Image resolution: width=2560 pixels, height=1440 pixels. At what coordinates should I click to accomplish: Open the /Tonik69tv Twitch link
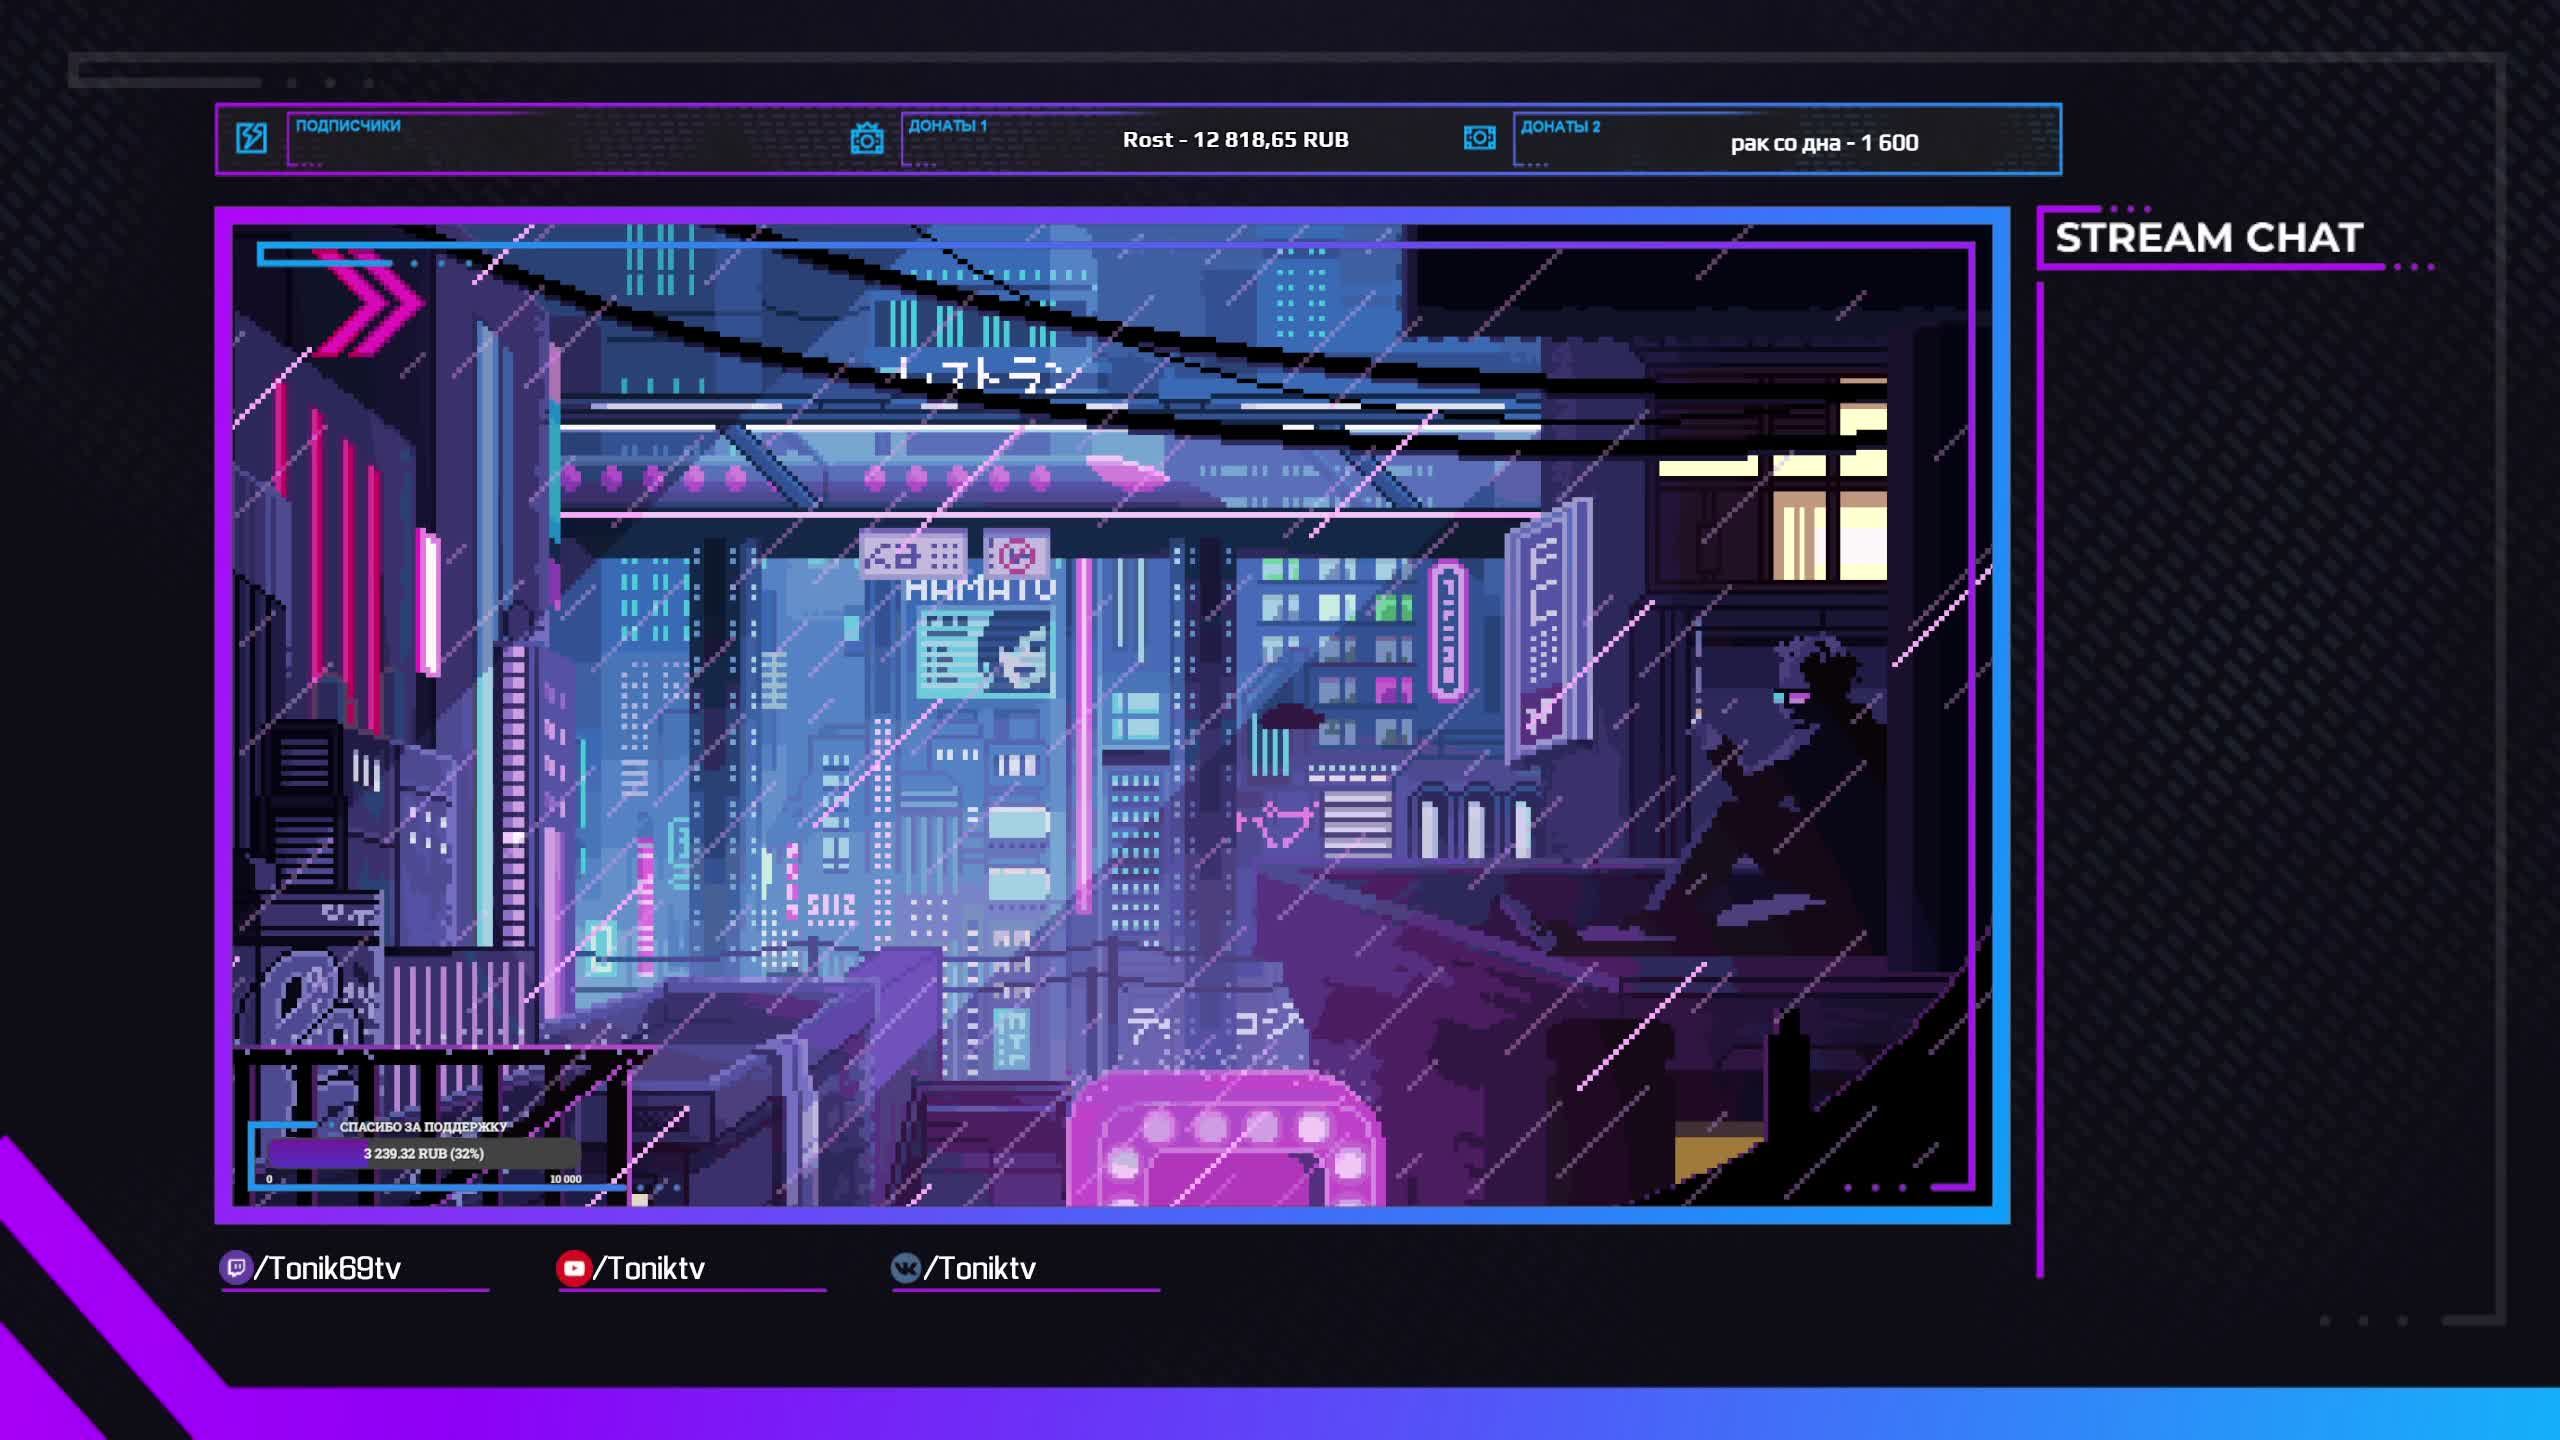pyautogui.click(x=328, y=1268)
